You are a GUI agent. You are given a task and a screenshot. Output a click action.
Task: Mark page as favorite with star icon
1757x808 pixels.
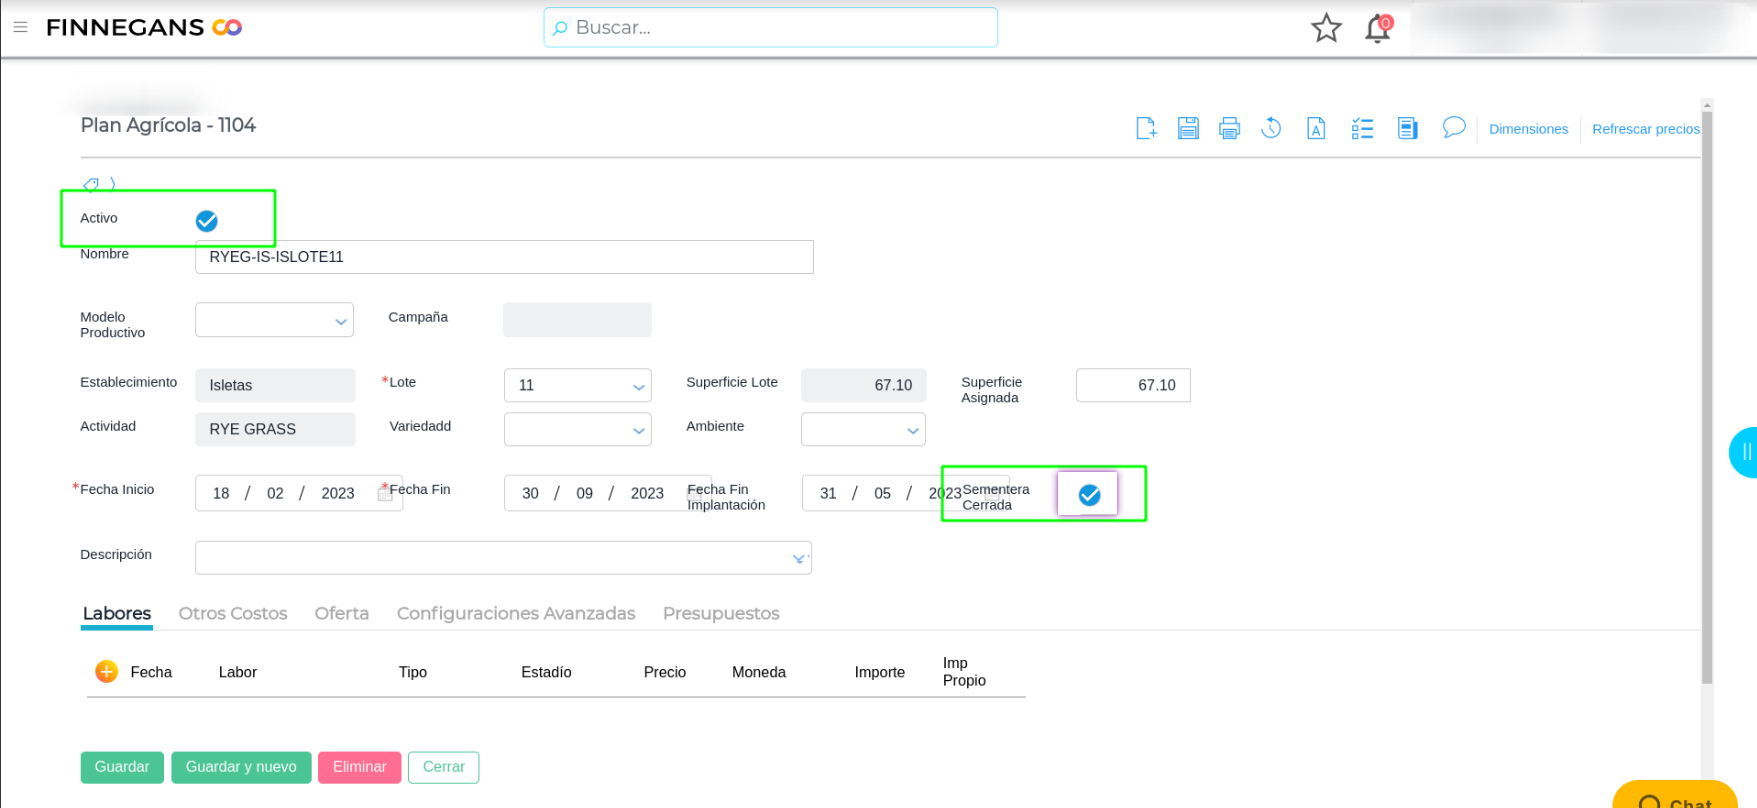(x=1326, y=28)
